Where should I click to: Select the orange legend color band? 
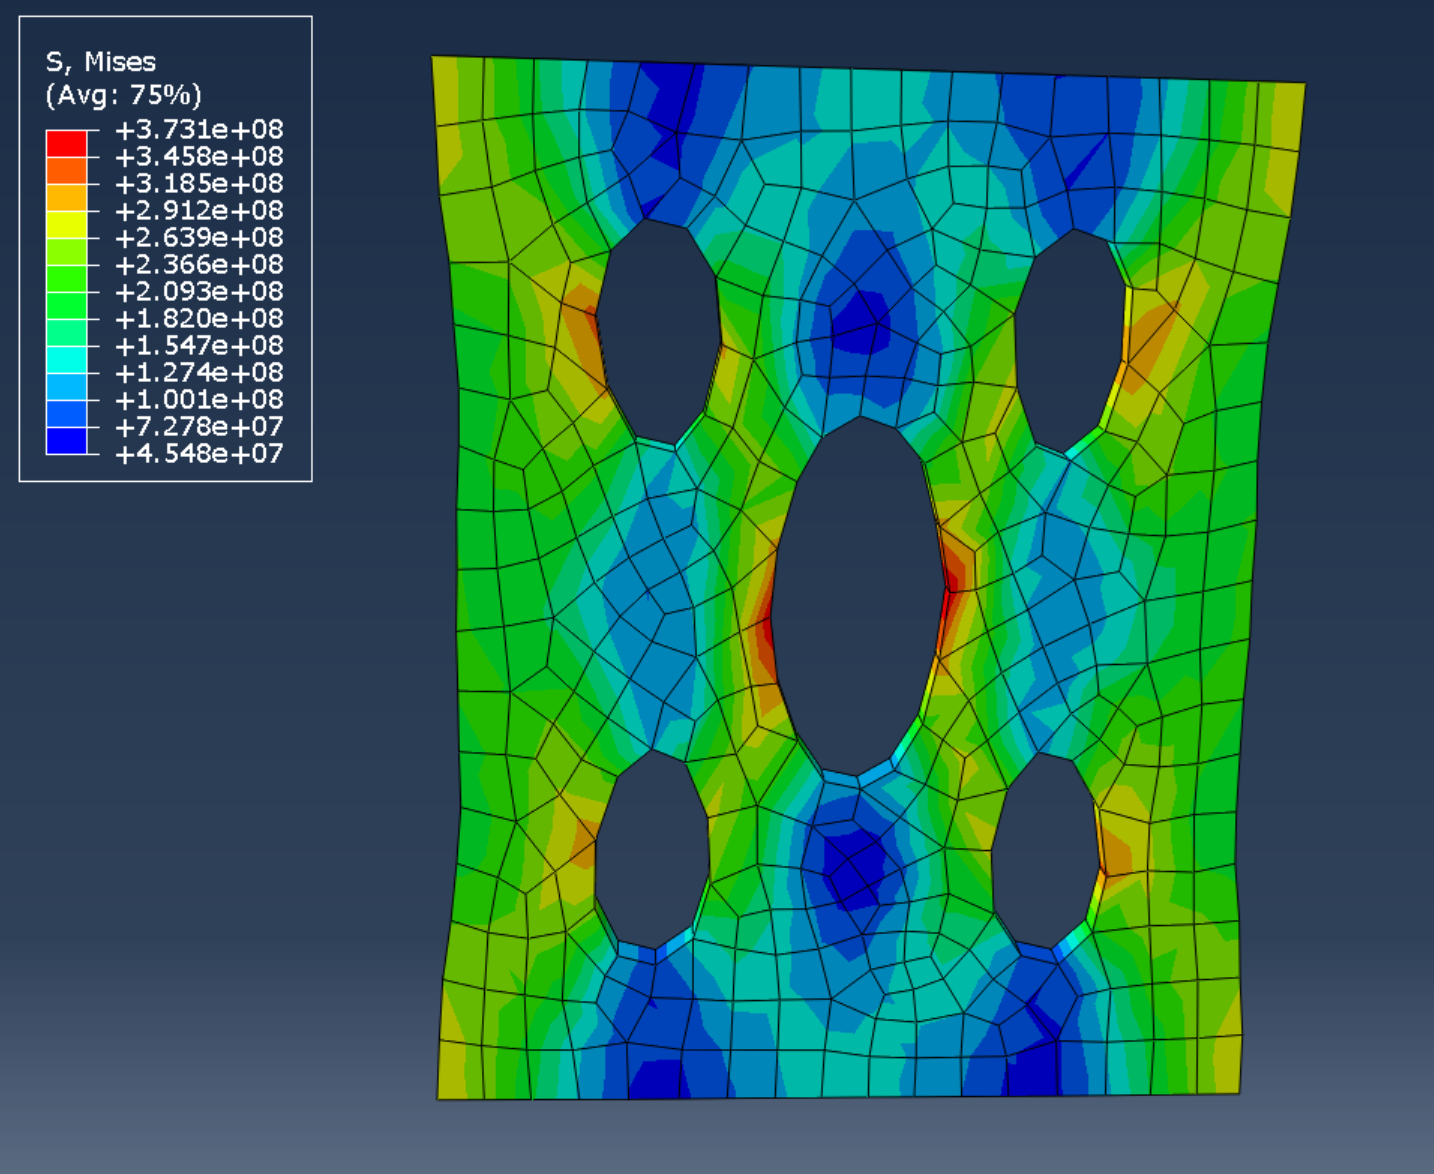(66, 170)
